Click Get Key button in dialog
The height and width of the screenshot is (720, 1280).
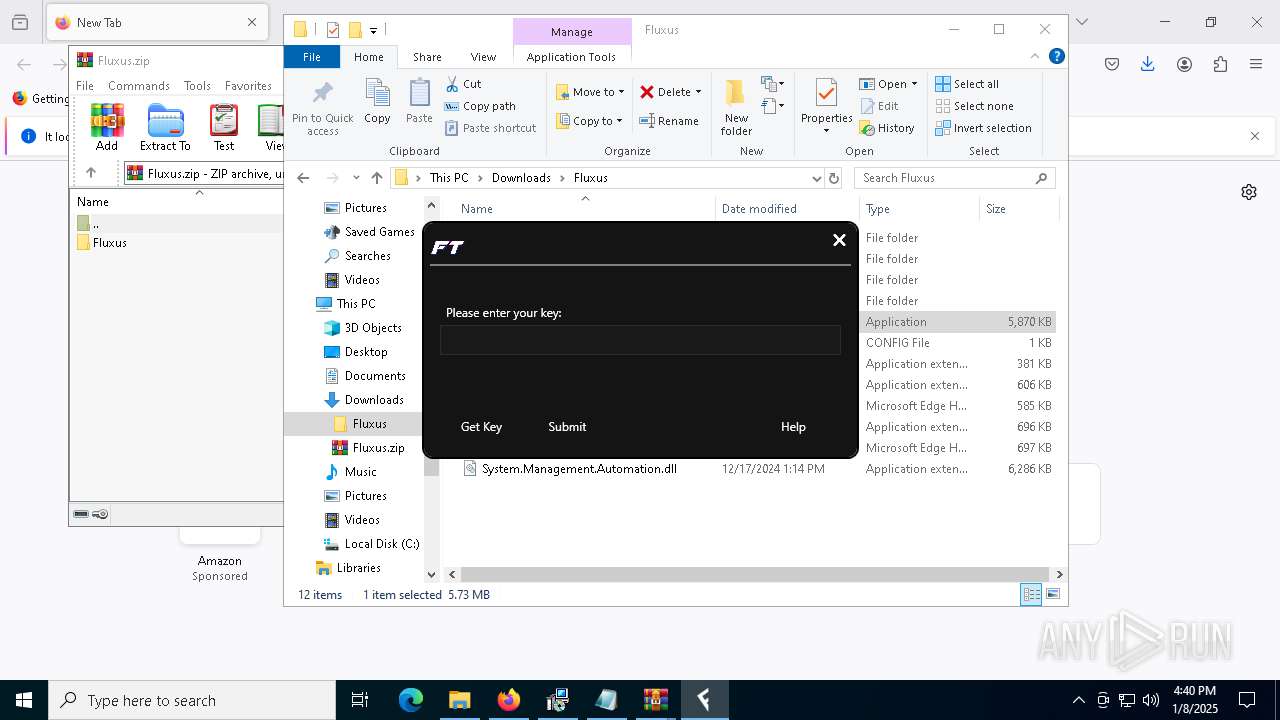(x=481, y=426)
